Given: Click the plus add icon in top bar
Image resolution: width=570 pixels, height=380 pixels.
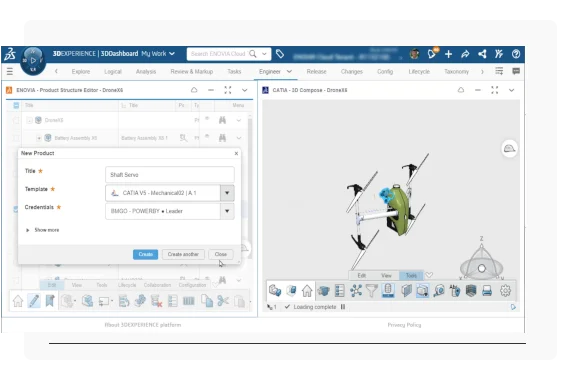Looking at the screenshot, I should point(448,54).
